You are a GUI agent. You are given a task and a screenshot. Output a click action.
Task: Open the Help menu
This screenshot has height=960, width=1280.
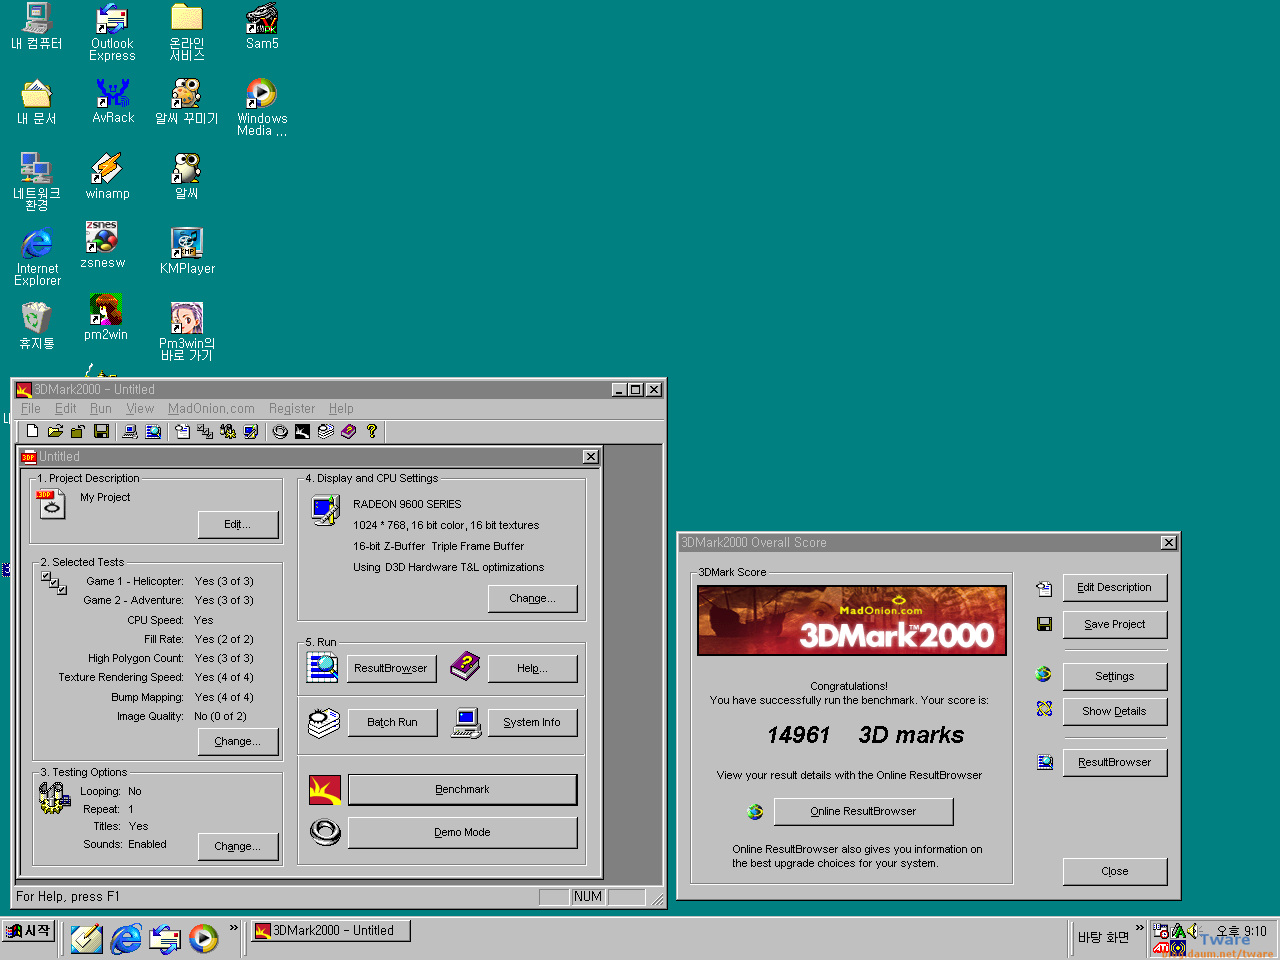(341, 408)
